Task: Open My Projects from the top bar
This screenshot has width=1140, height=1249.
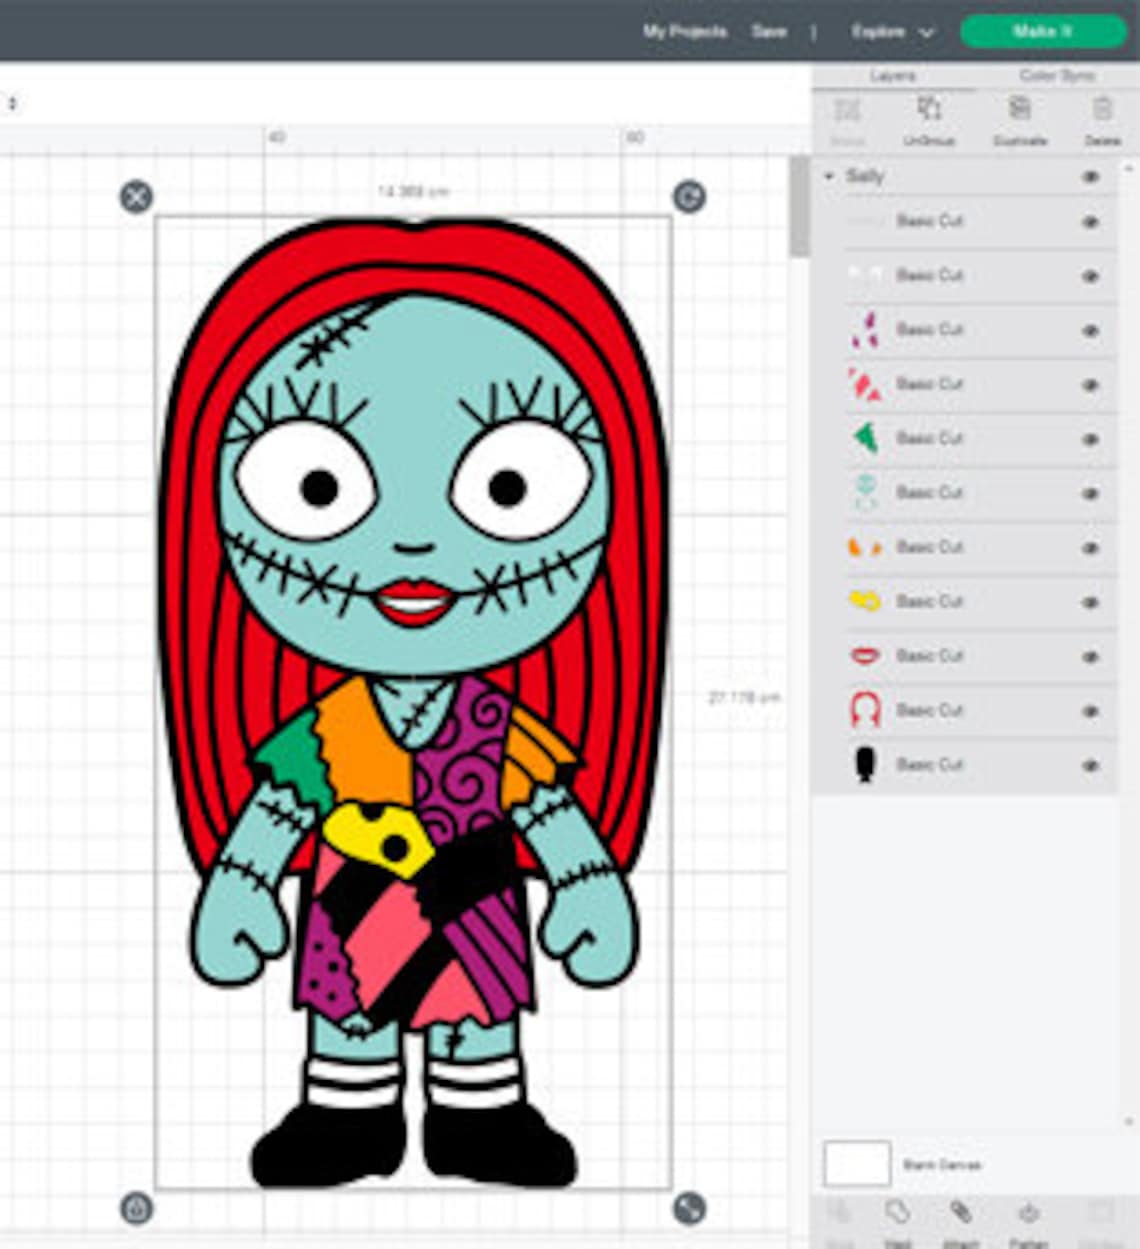Action: pyautogui.click(x=686, y=31)
